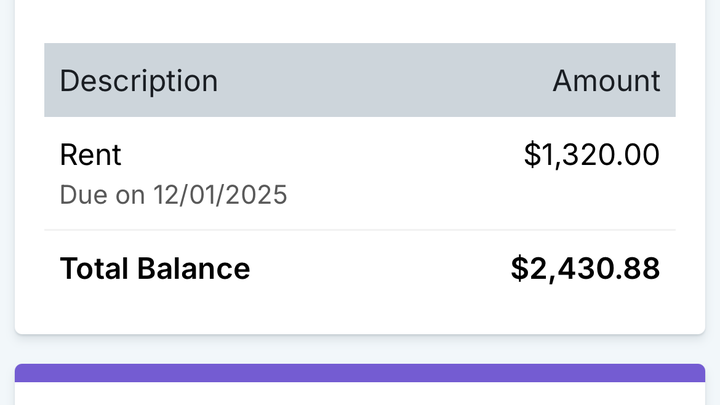Select the $1,320.00 rent amount
Image resolution: width=720 pixels, height=405 pixels.
coord(591,155)
